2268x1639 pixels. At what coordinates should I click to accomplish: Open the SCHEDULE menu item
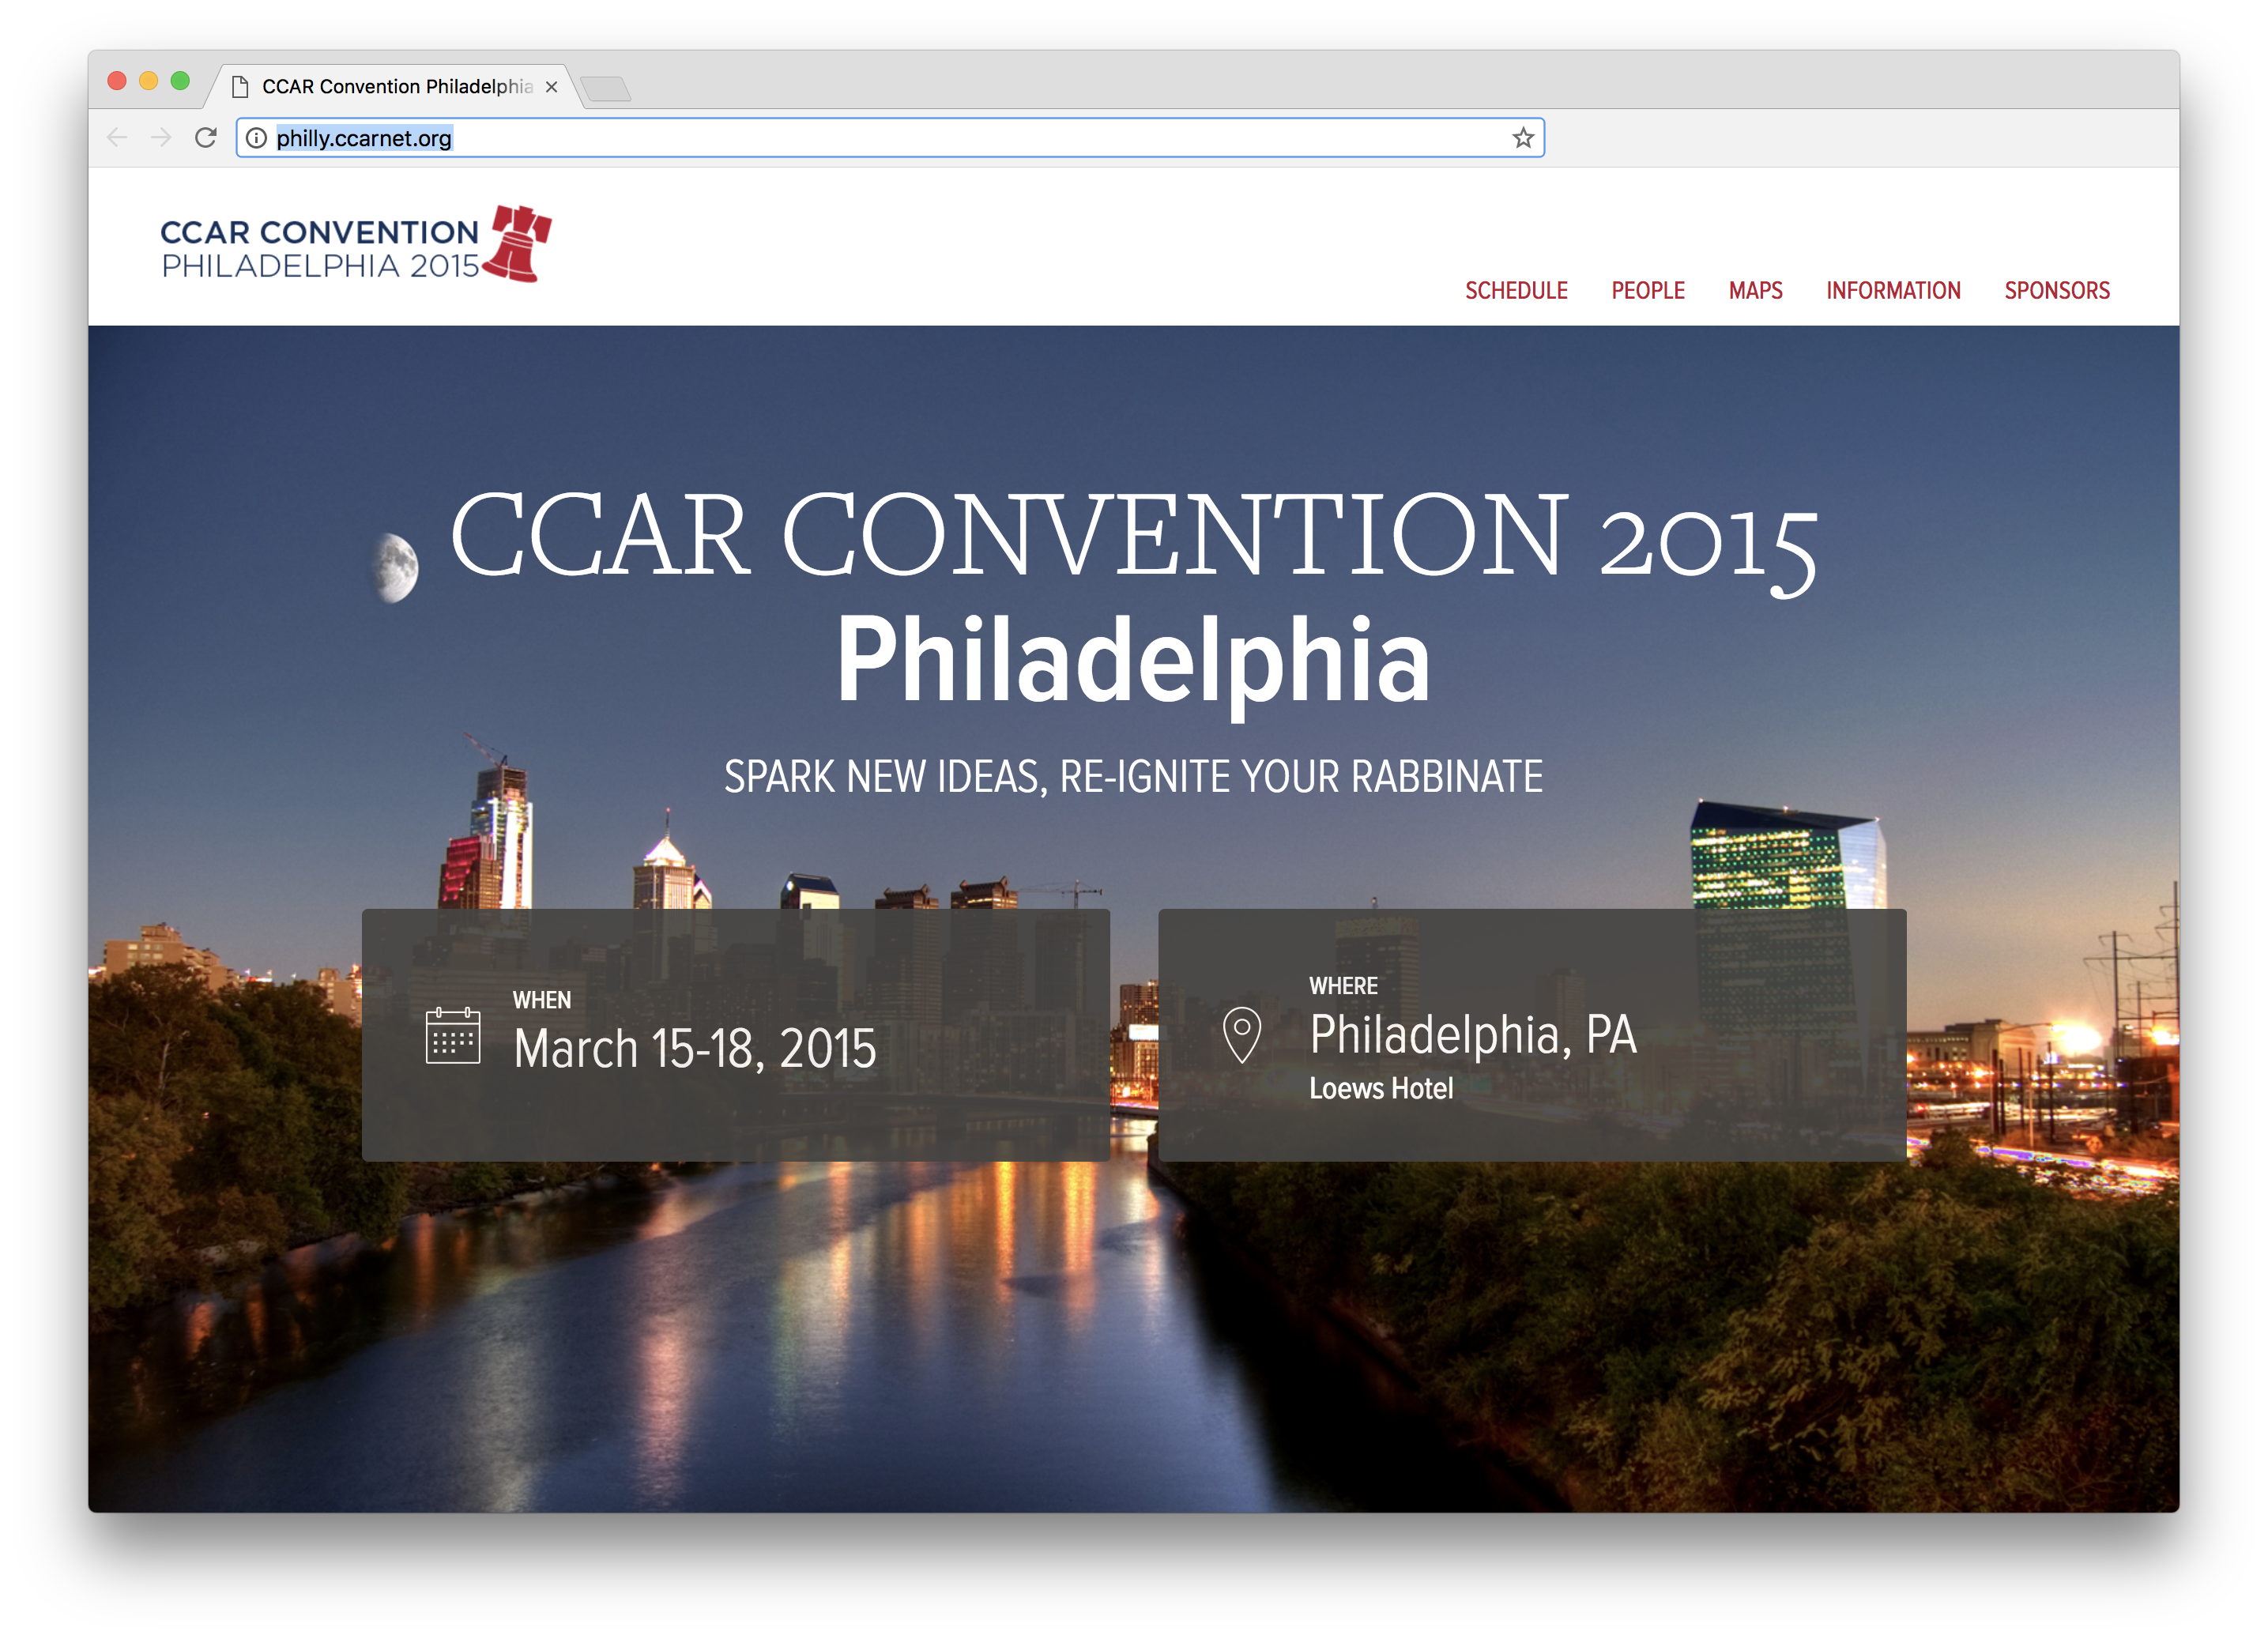click(1515, 291)
